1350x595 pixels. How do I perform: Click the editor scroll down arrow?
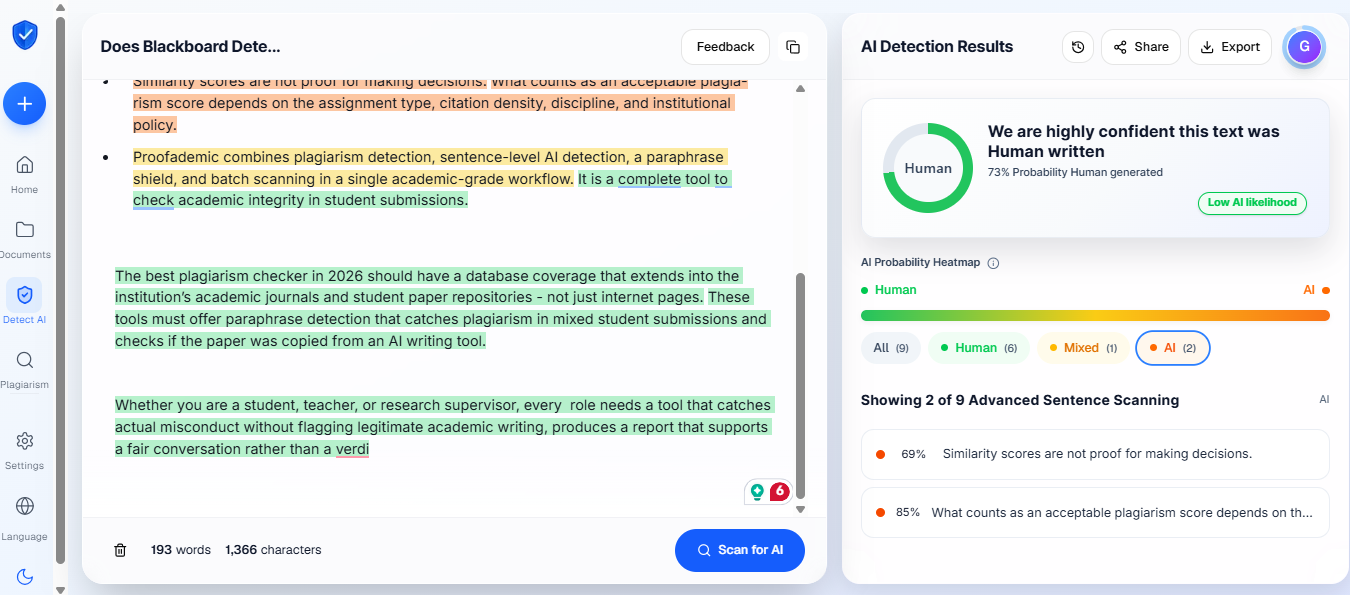point(800,509)
